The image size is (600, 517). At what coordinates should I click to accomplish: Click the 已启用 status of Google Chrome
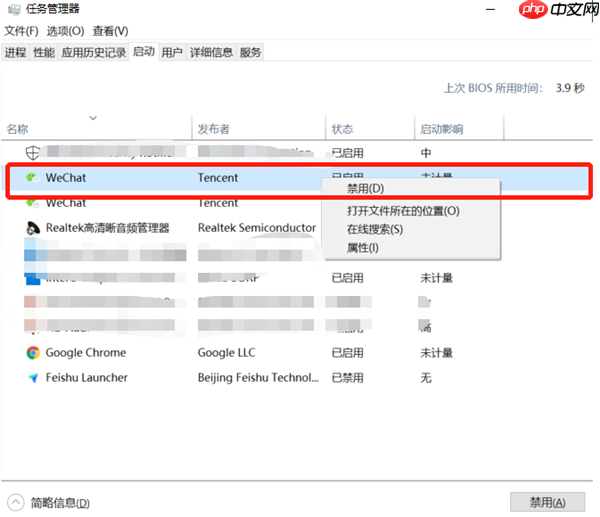[347, 353]
